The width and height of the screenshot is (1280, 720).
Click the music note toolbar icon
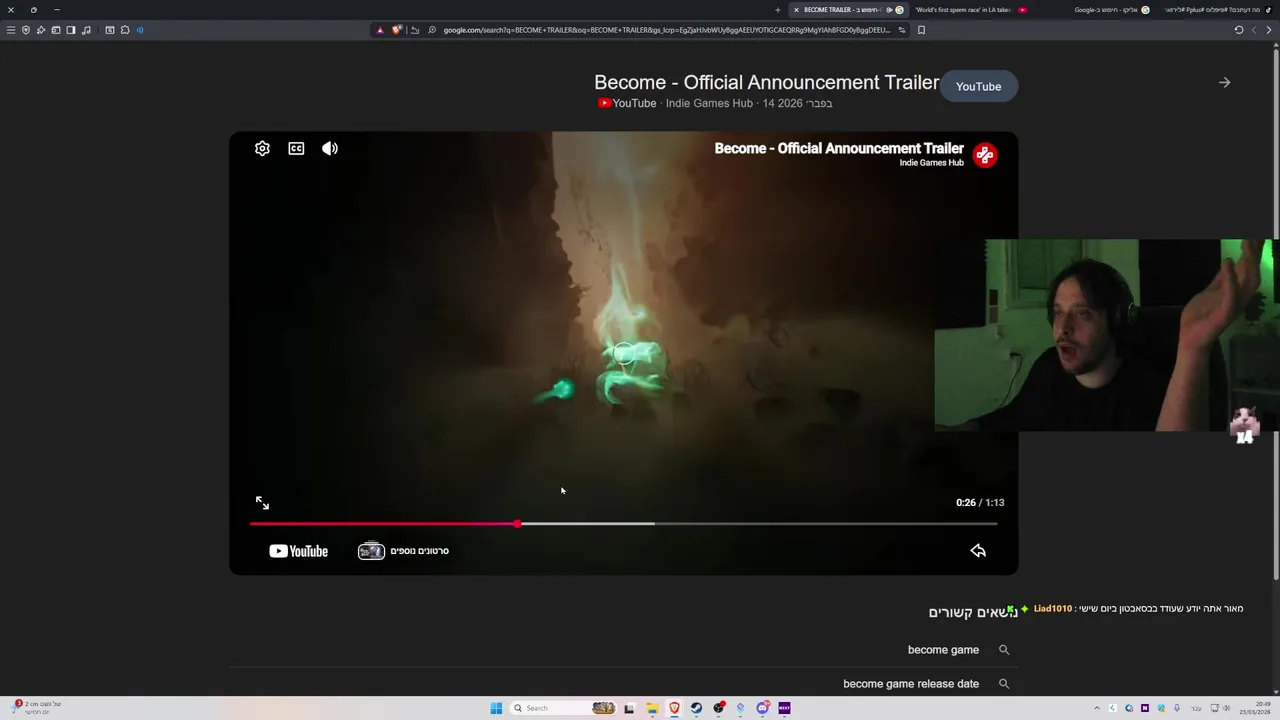click(86, 30)
